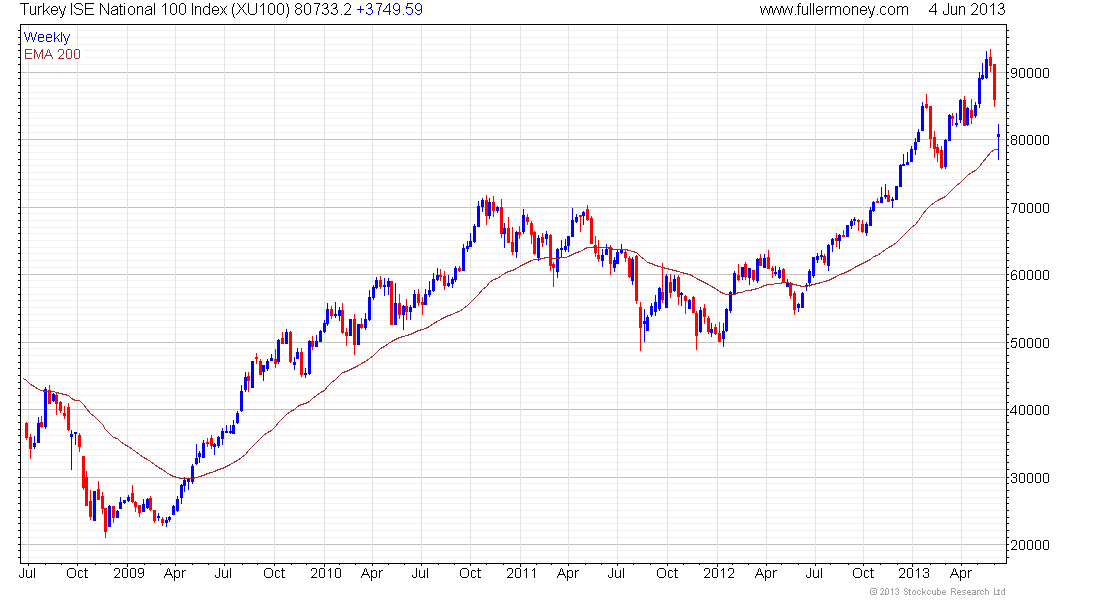Click the 90000 y-axis label

pos(1030,73)
